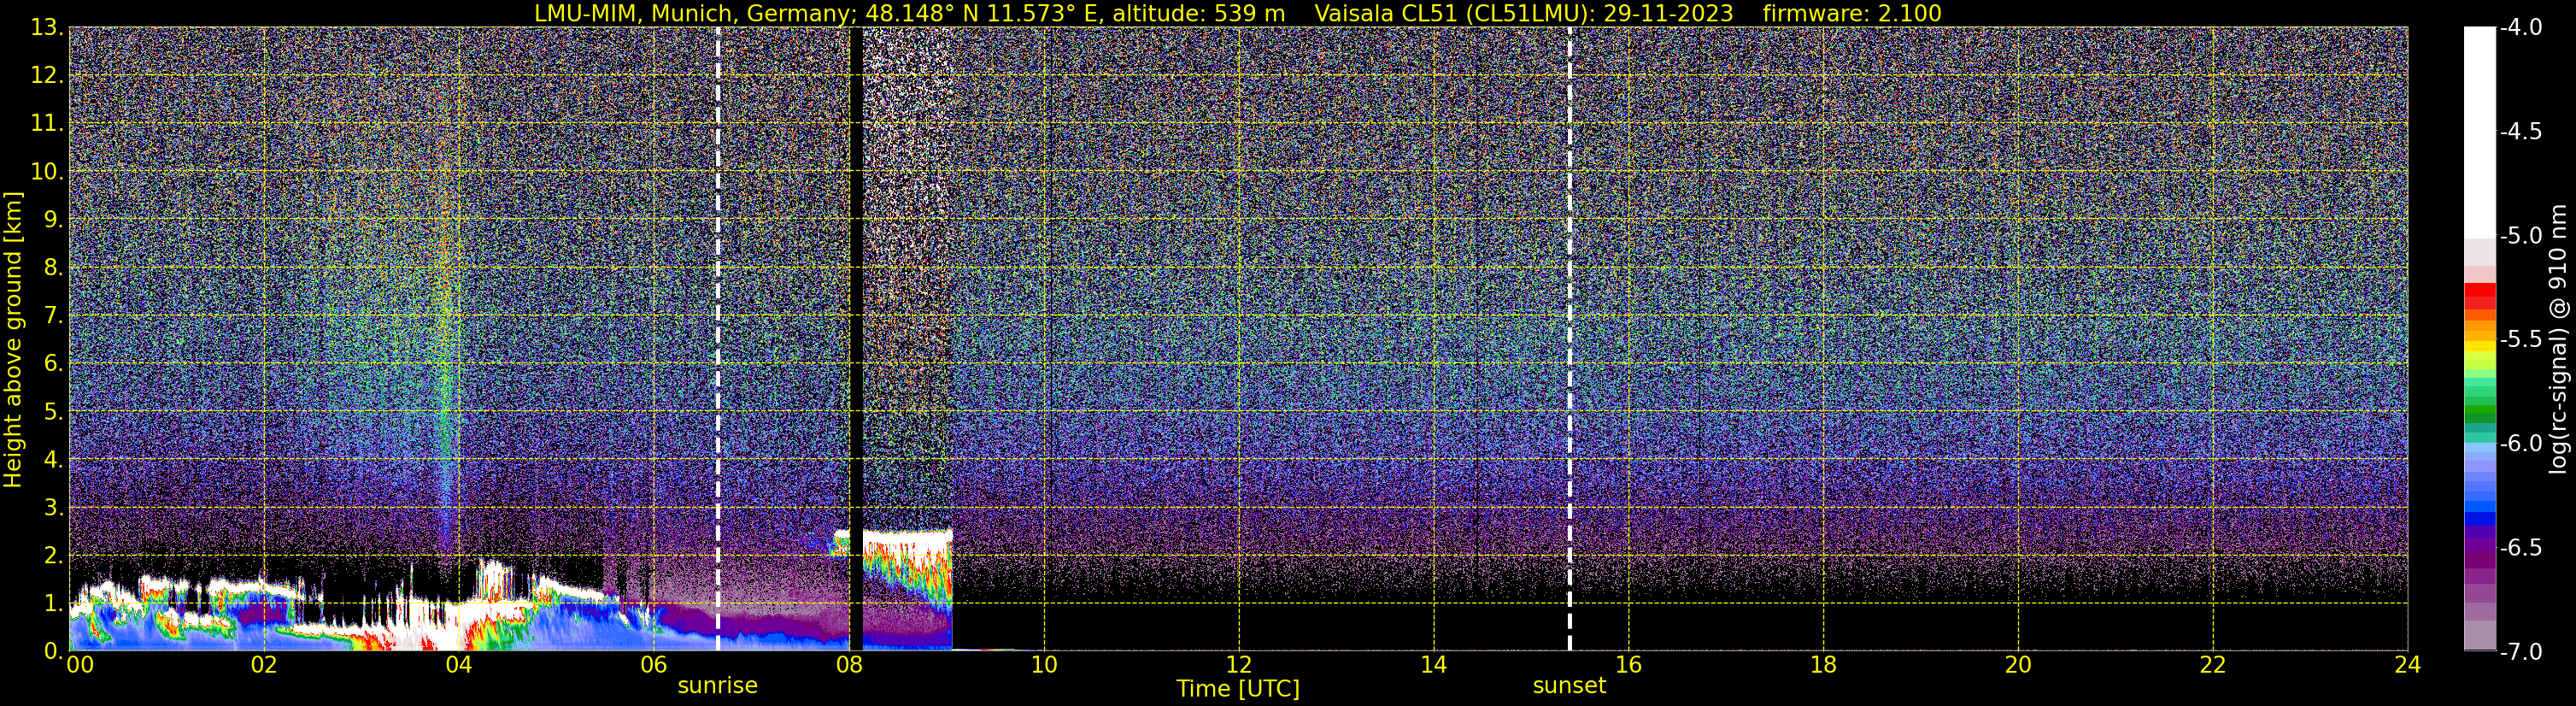Click the Vaisala CL51 date text in the title

coord(1523,13)
